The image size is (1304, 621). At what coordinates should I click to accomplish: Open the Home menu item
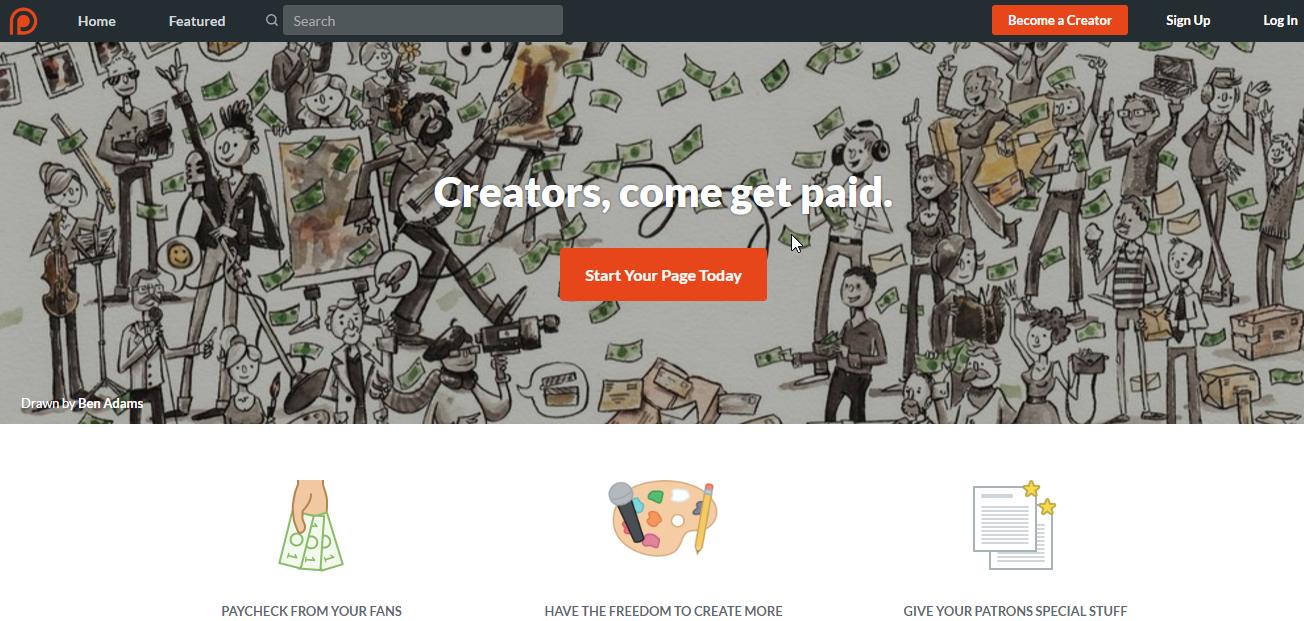click(97, 20)
